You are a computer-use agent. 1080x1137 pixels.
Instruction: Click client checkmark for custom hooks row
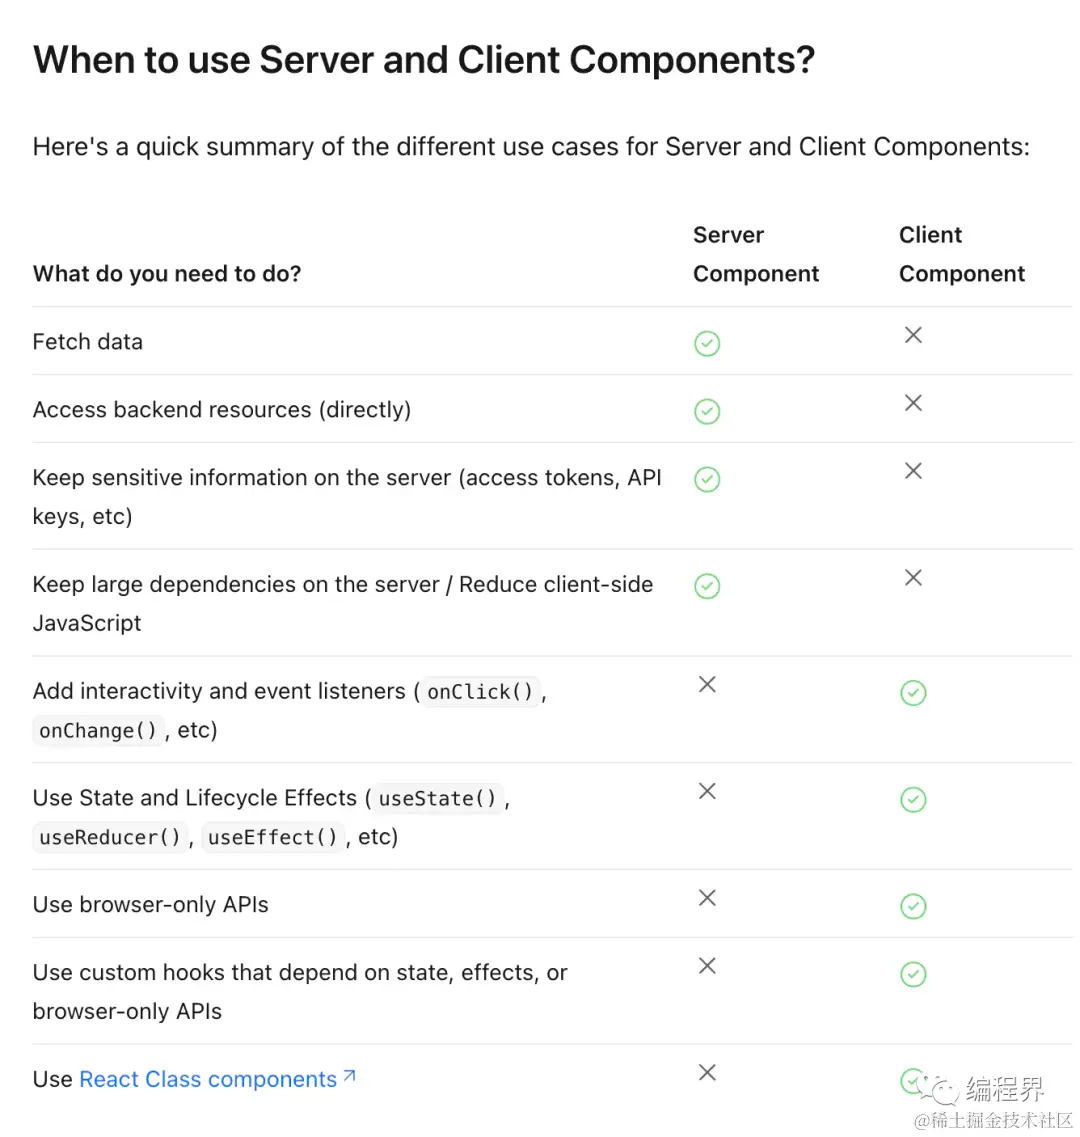[912, 974]
